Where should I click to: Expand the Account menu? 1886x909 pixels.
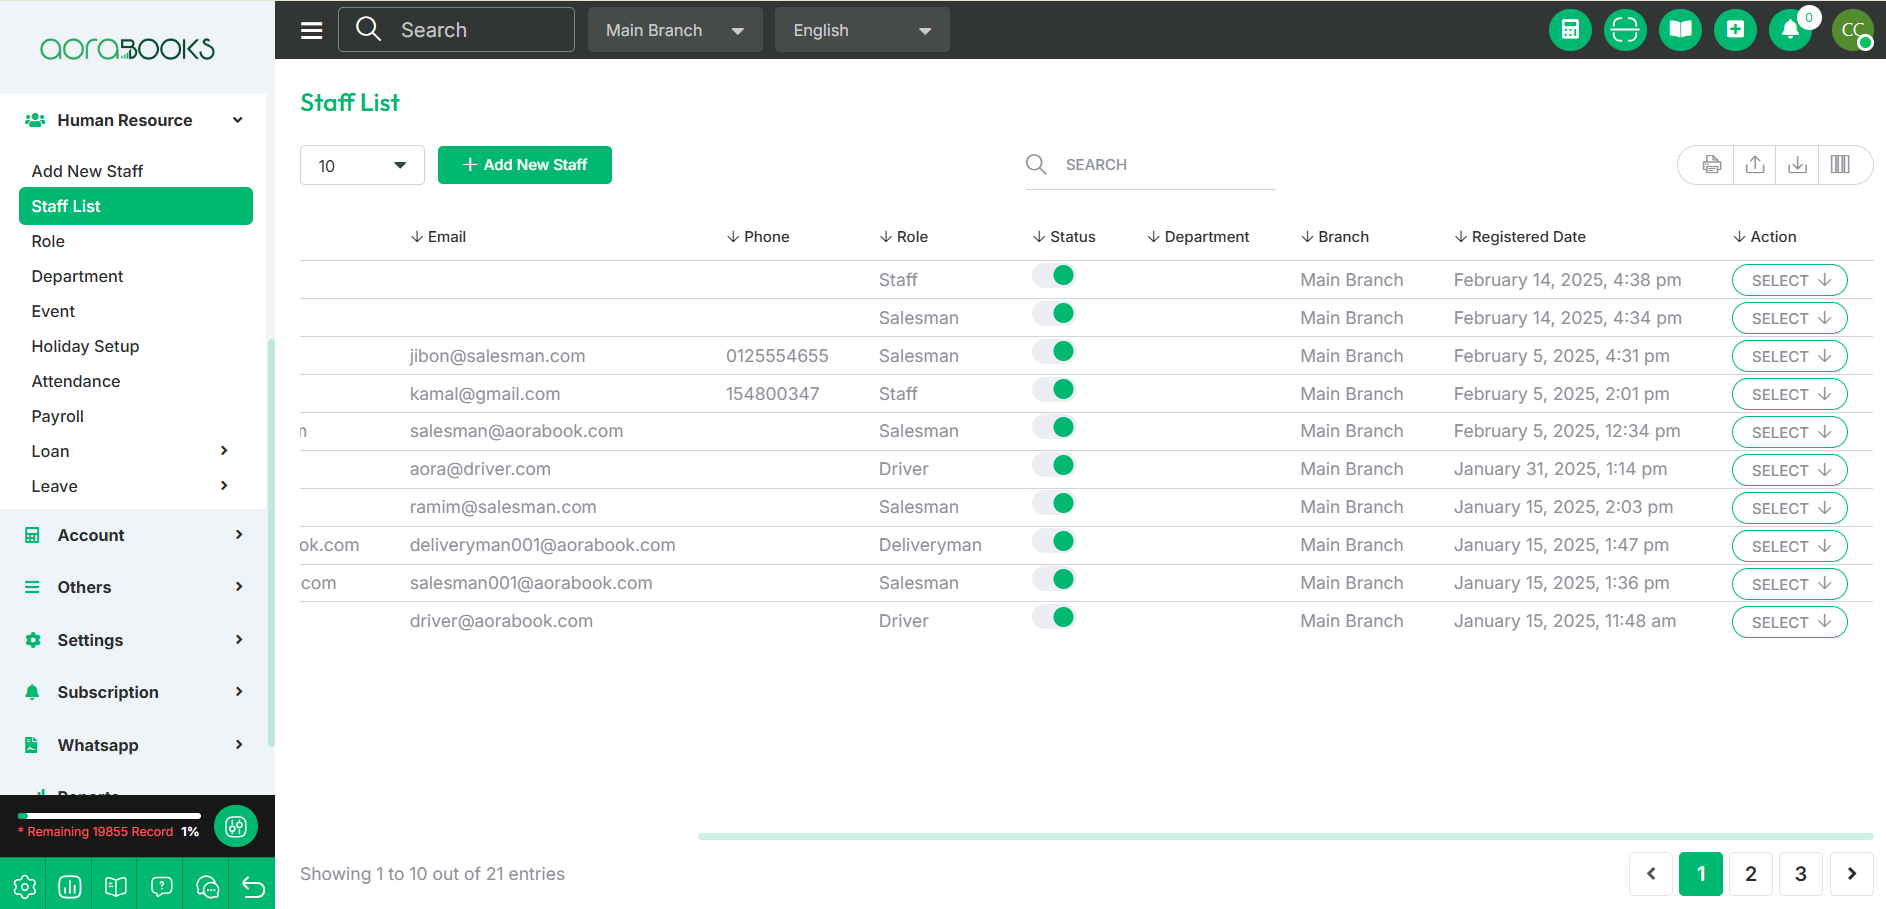[x=134, y=535]
